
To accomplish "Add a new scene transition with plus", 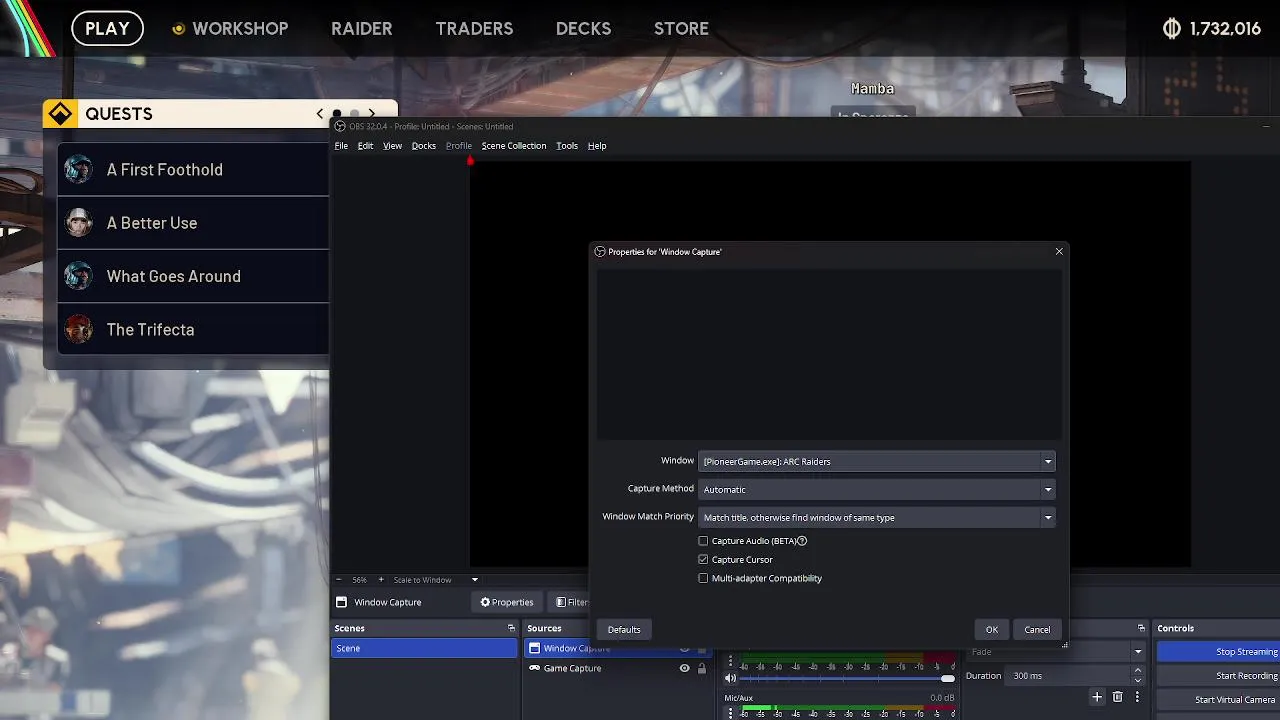I will point(1097,696).
